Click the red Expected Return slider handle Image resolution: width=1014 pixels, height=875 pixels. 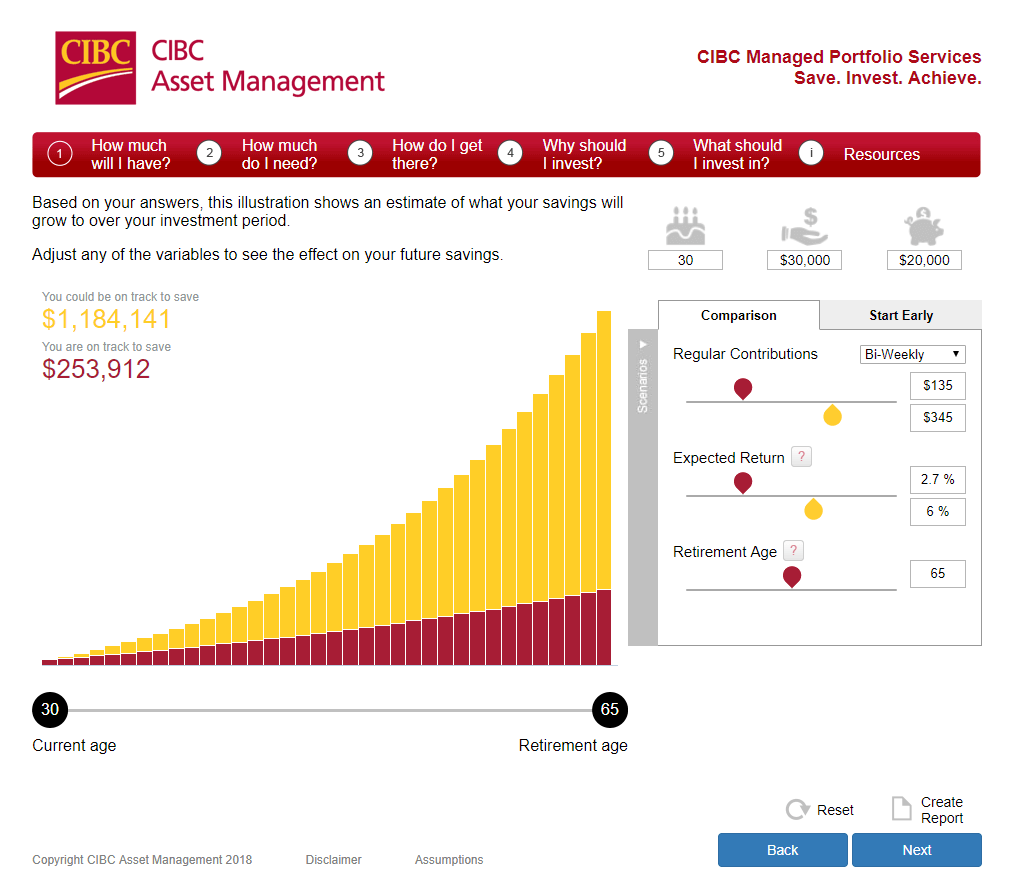click(743, 482)
